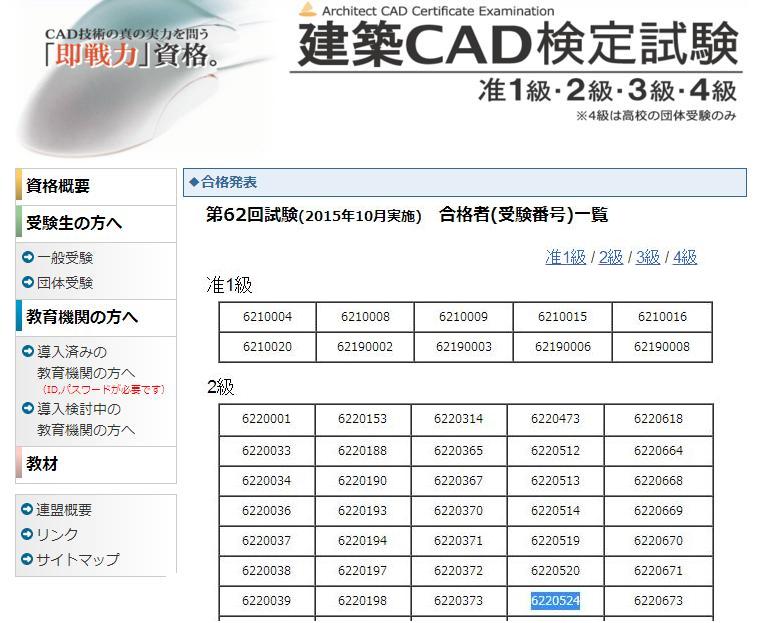Click the red ID,パスワードが必要です note
The width and height of the screenshot is (760, 623).
(x=104, y=389)
